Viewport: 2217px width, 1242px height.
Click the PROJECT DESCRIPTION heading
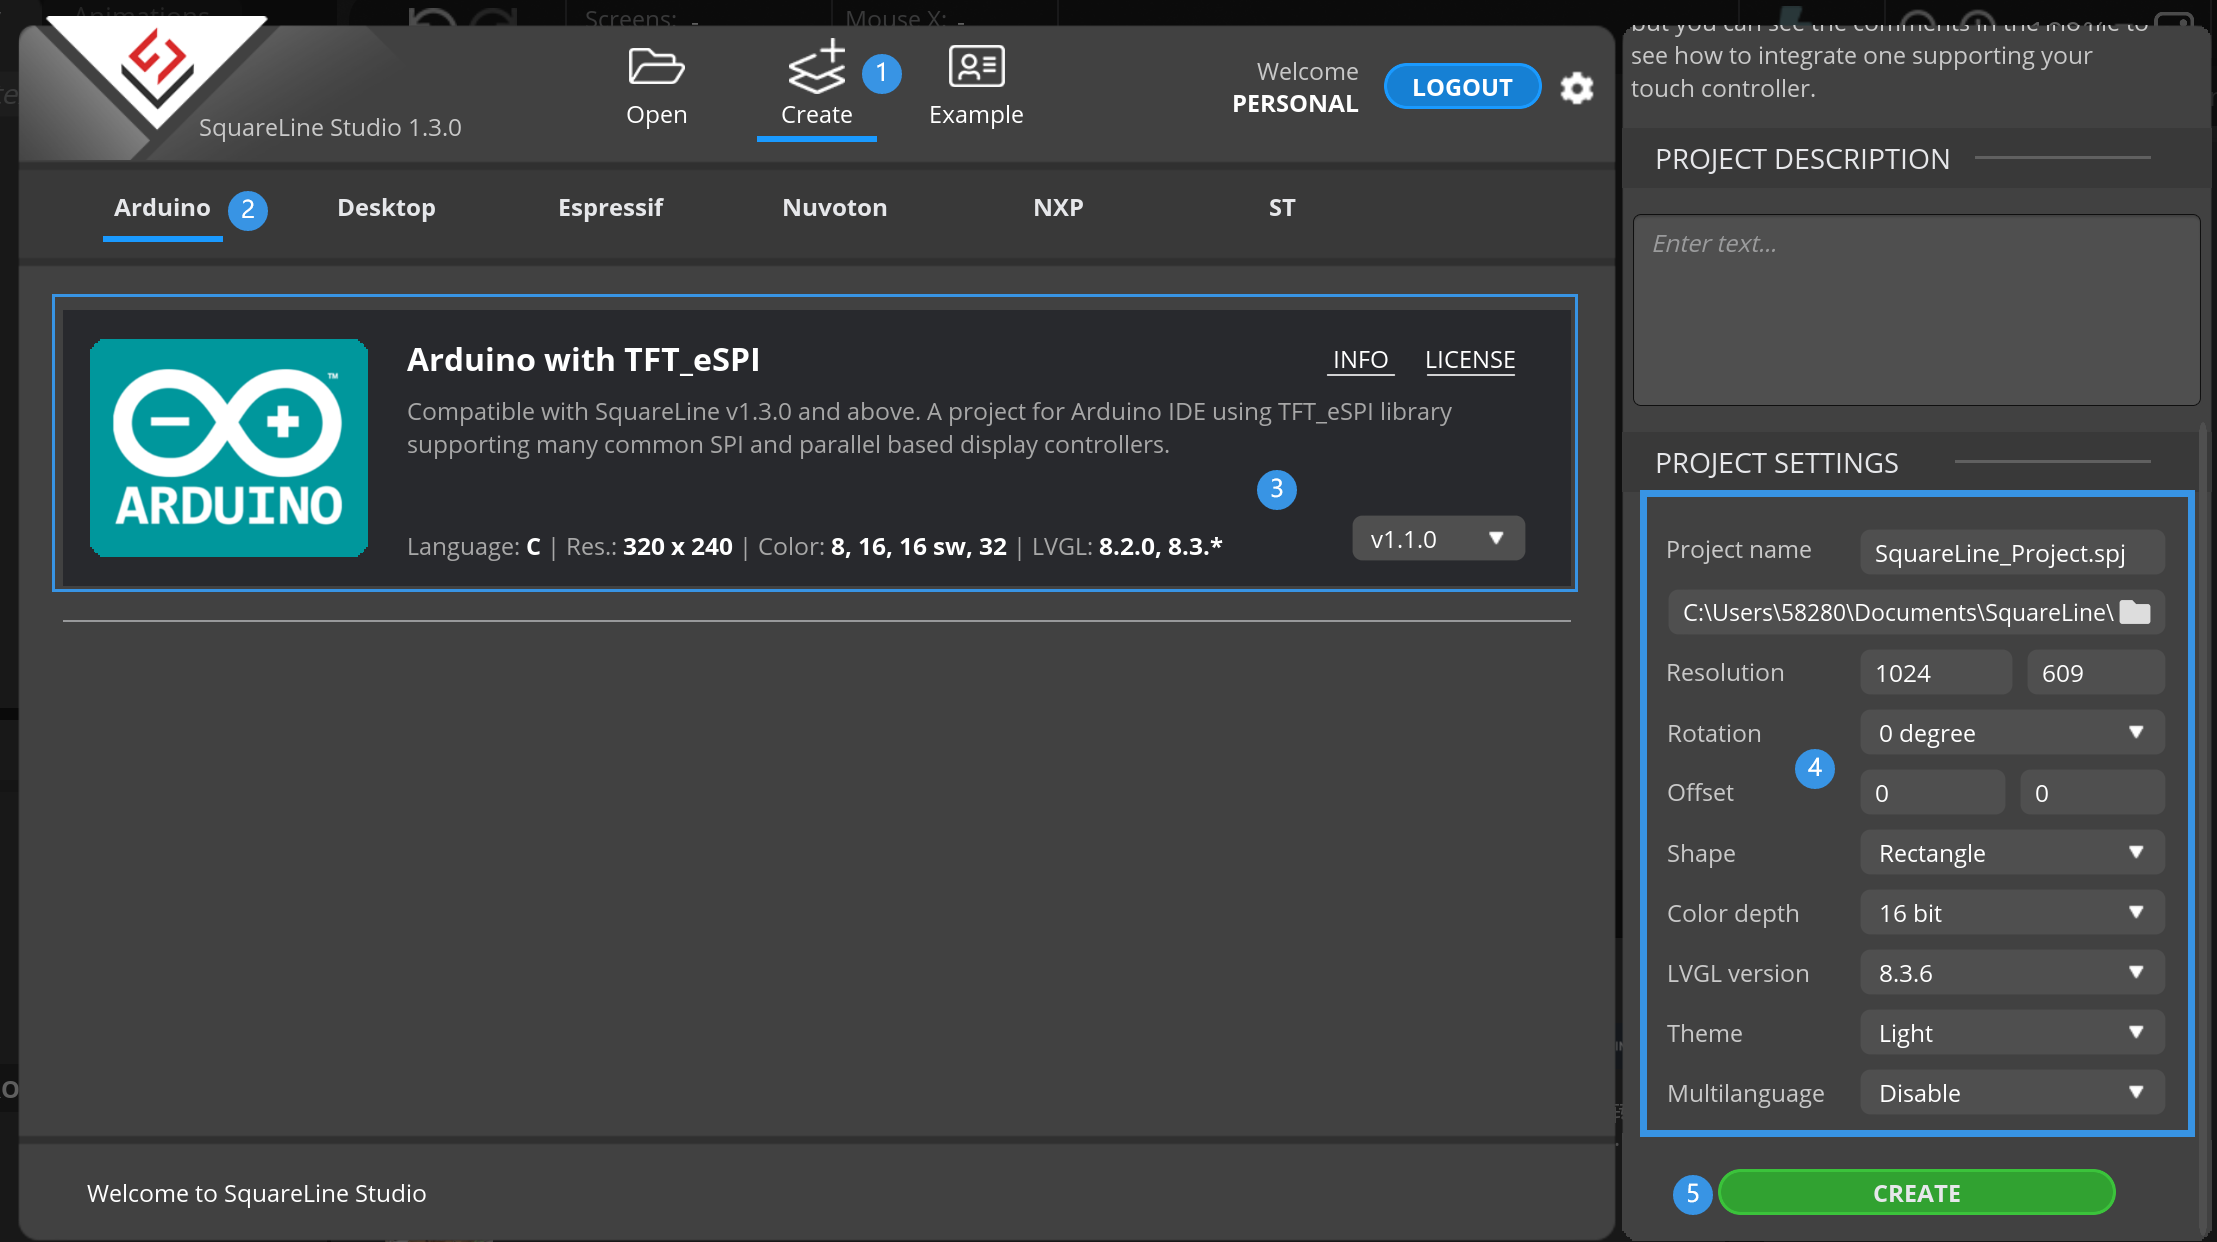coord(1802,159)
